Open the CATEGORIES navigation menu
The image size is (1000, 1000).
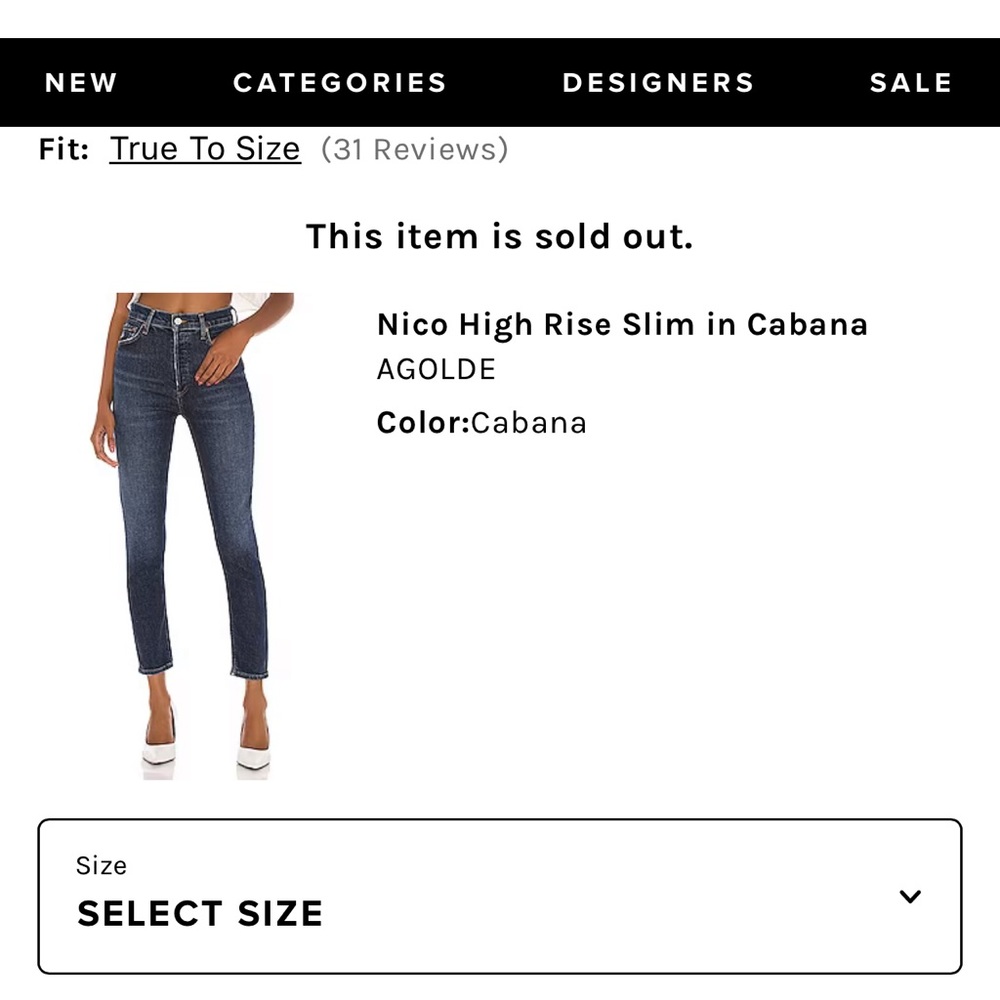340,82
